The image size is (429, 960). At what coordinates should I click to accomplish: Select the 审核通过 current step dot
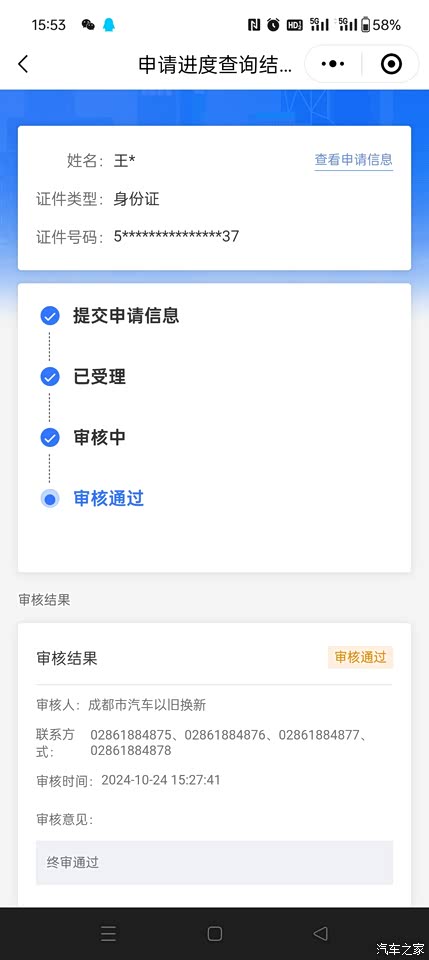tap(50, 499)
